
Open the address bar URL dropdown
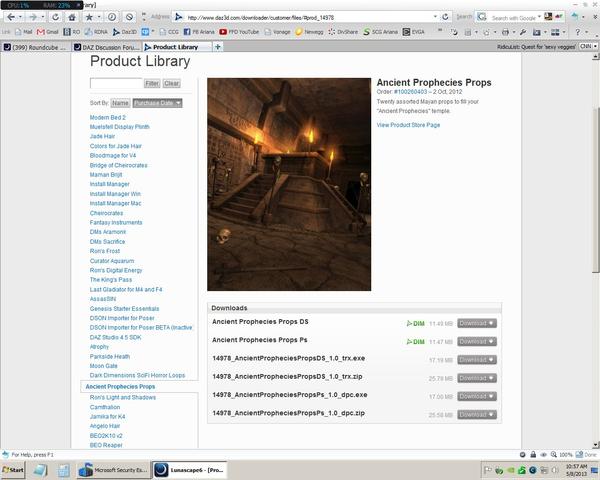point(435,17)
